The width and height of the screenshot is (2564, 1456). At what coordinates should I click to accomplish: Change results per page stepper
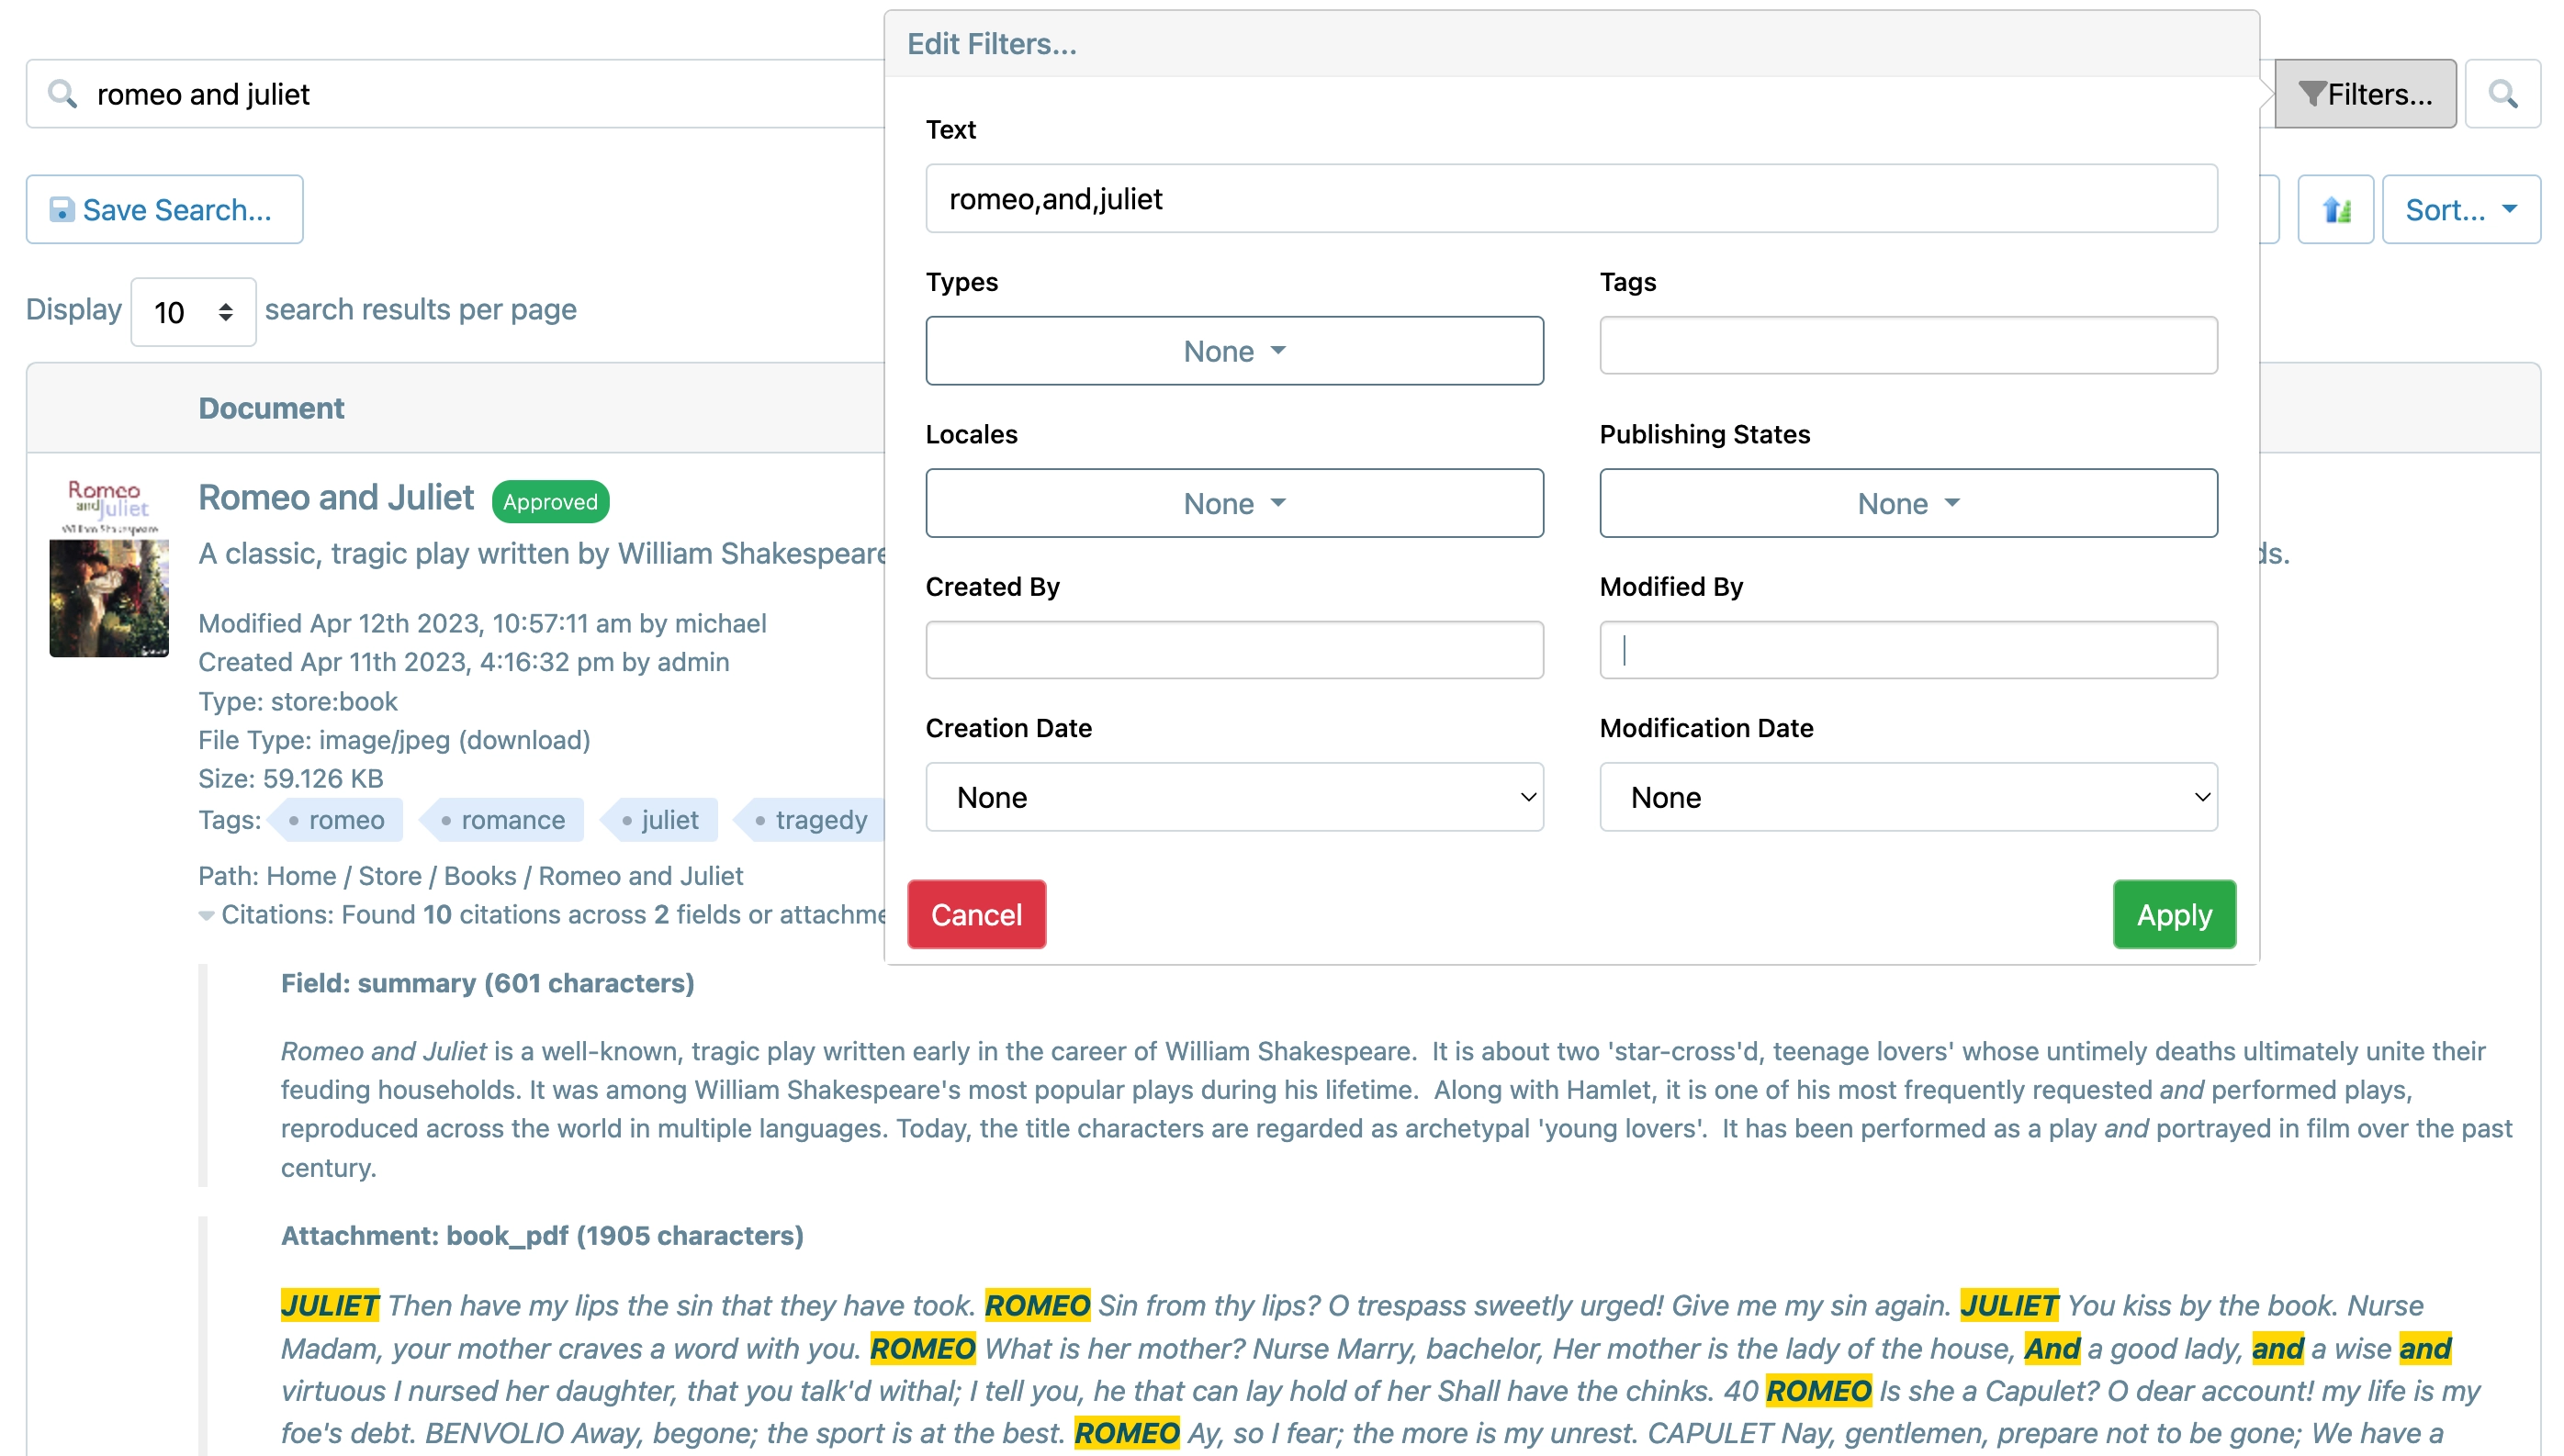[x=193, y=312]
